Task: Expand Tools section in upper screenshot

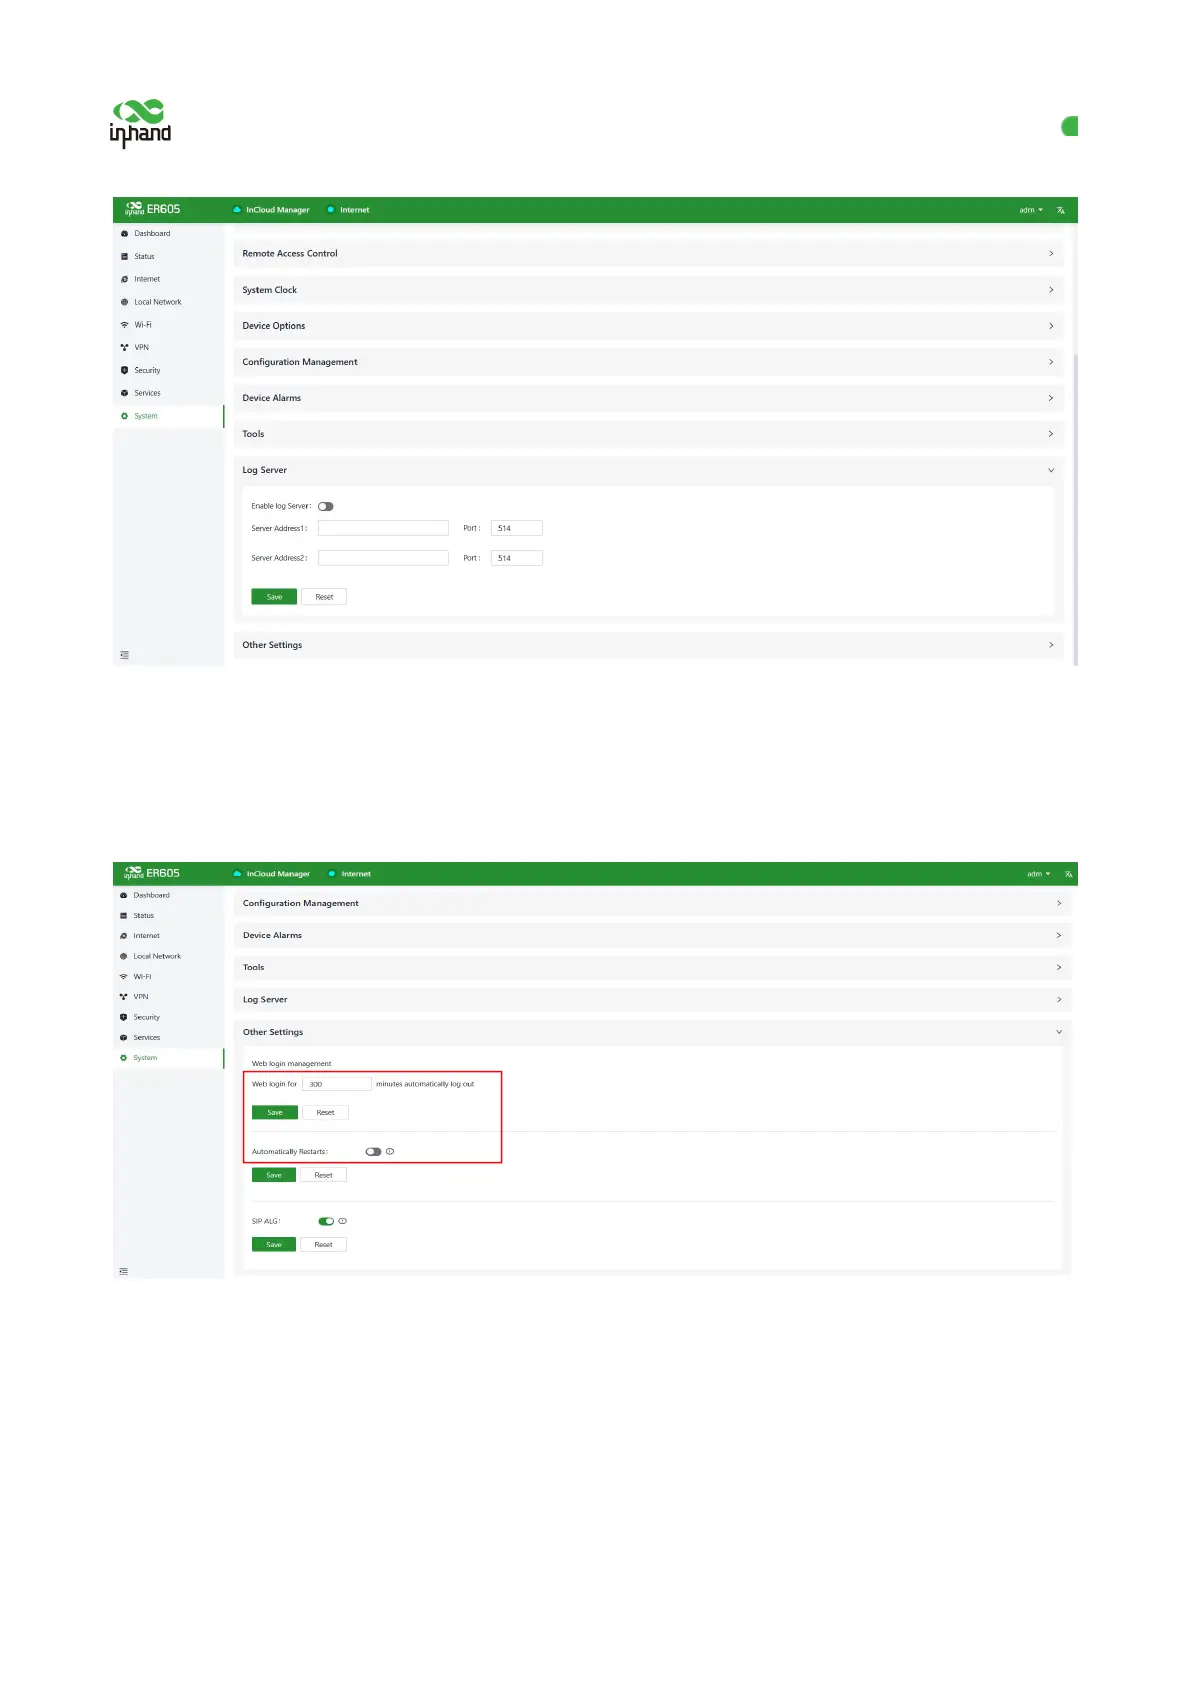Action: coord(648,434)
